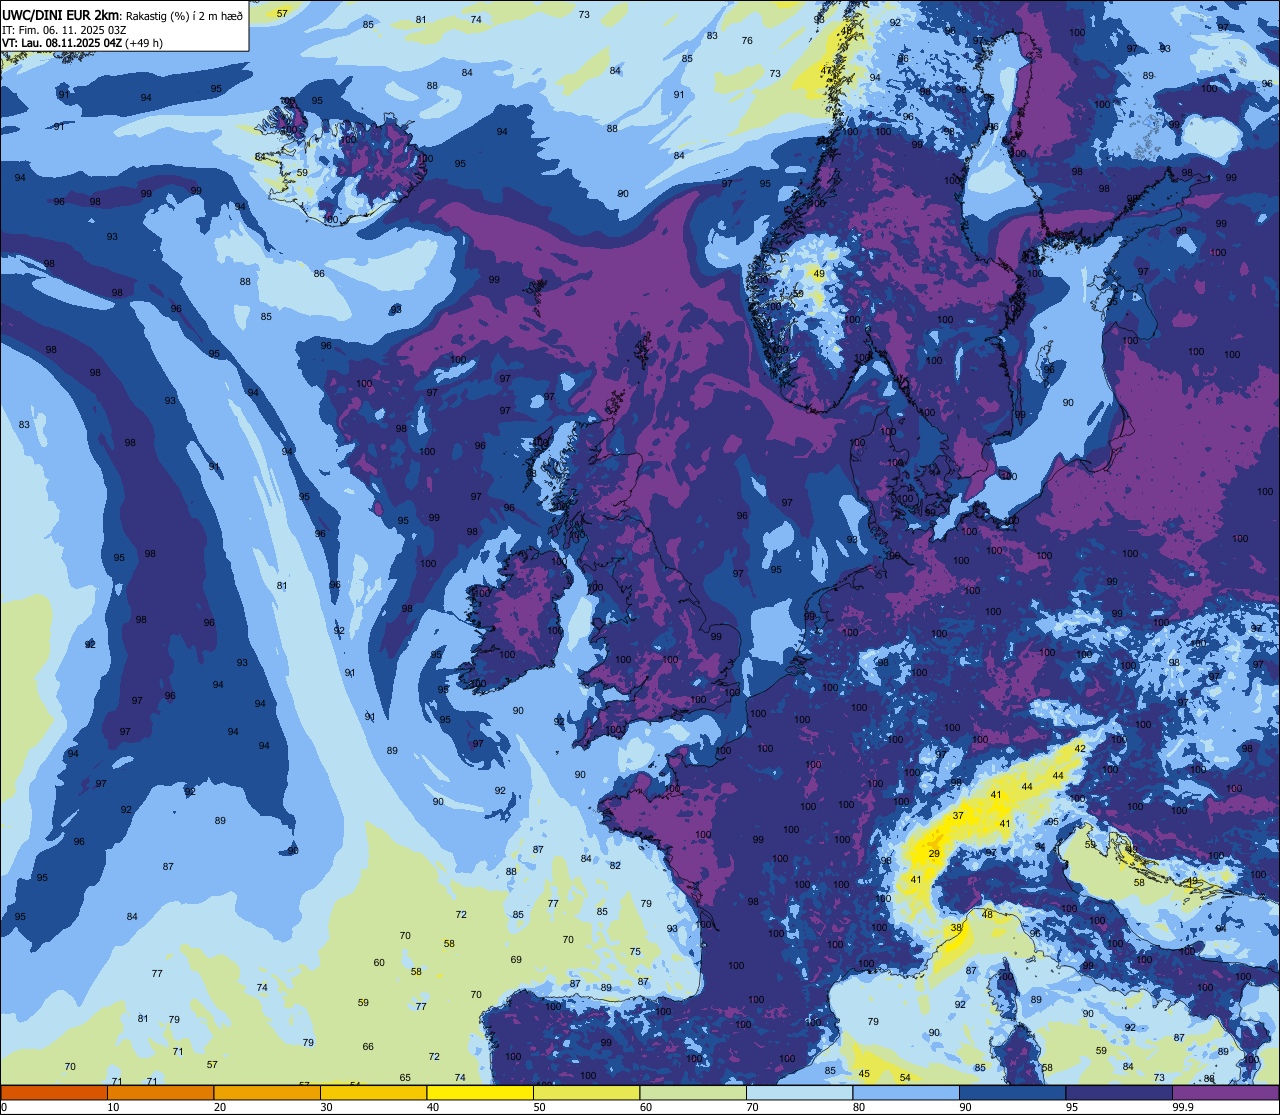
Task: Click the '69' humidity value on the map
Action: click(x=516, y=959)
